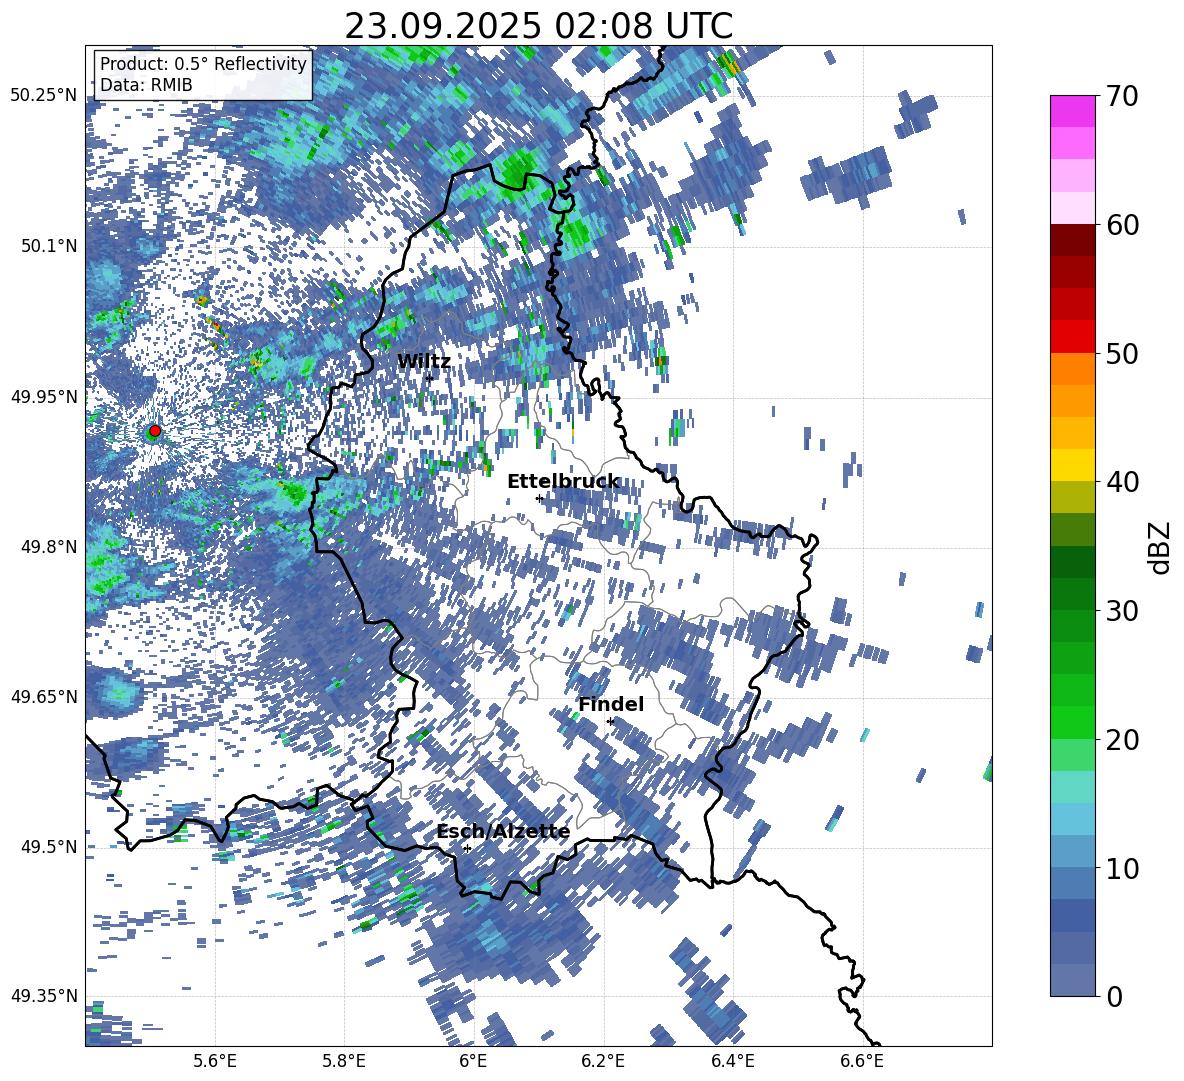Click the colorbar tick value 40
Screen dimensions: 1184x1081
1123,482
